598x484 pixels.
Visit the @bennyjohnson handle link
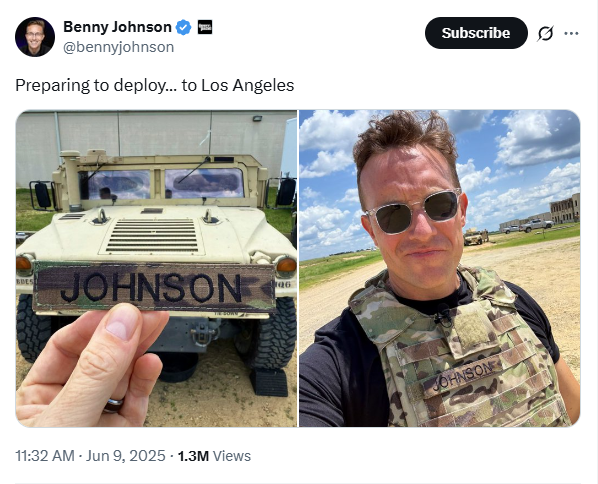coord(118,47)
